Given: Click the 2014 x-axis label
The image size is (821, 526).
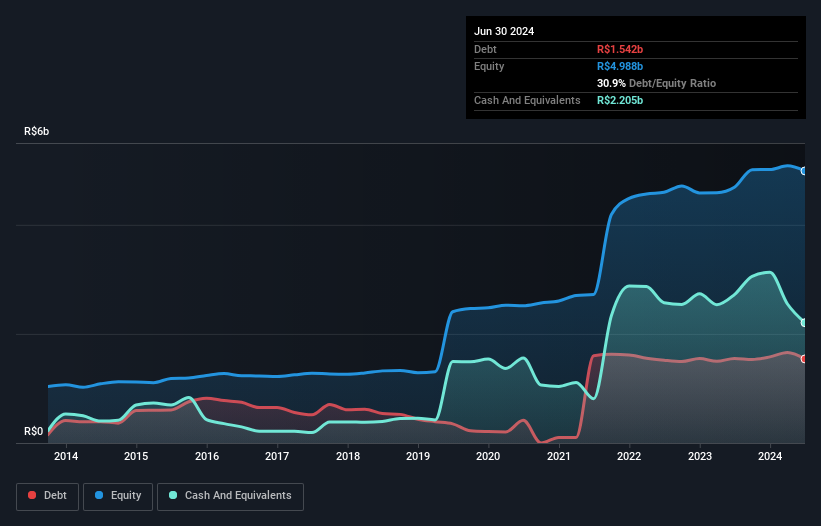Looking at the screenshot, I should 66,456.
